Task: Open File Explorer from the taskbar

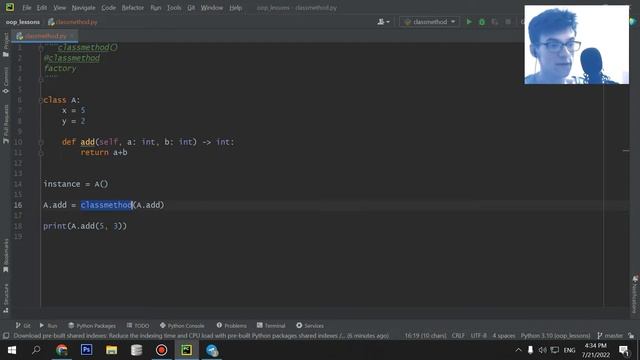Action: 111,350
